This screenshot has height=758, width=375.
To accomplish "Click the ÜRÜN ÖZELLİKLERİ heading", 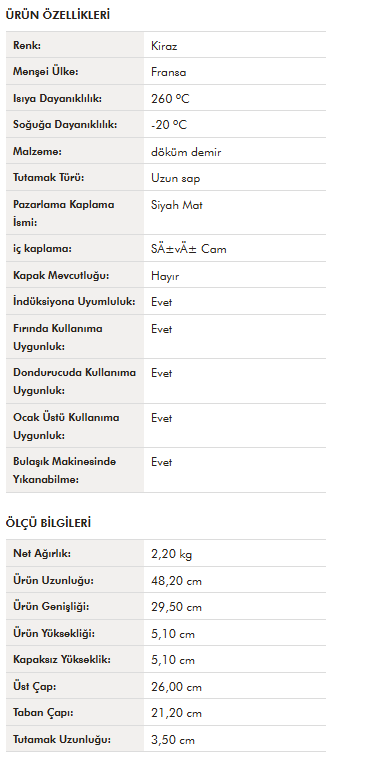I will pyautogui.click(x=58, y=15).
